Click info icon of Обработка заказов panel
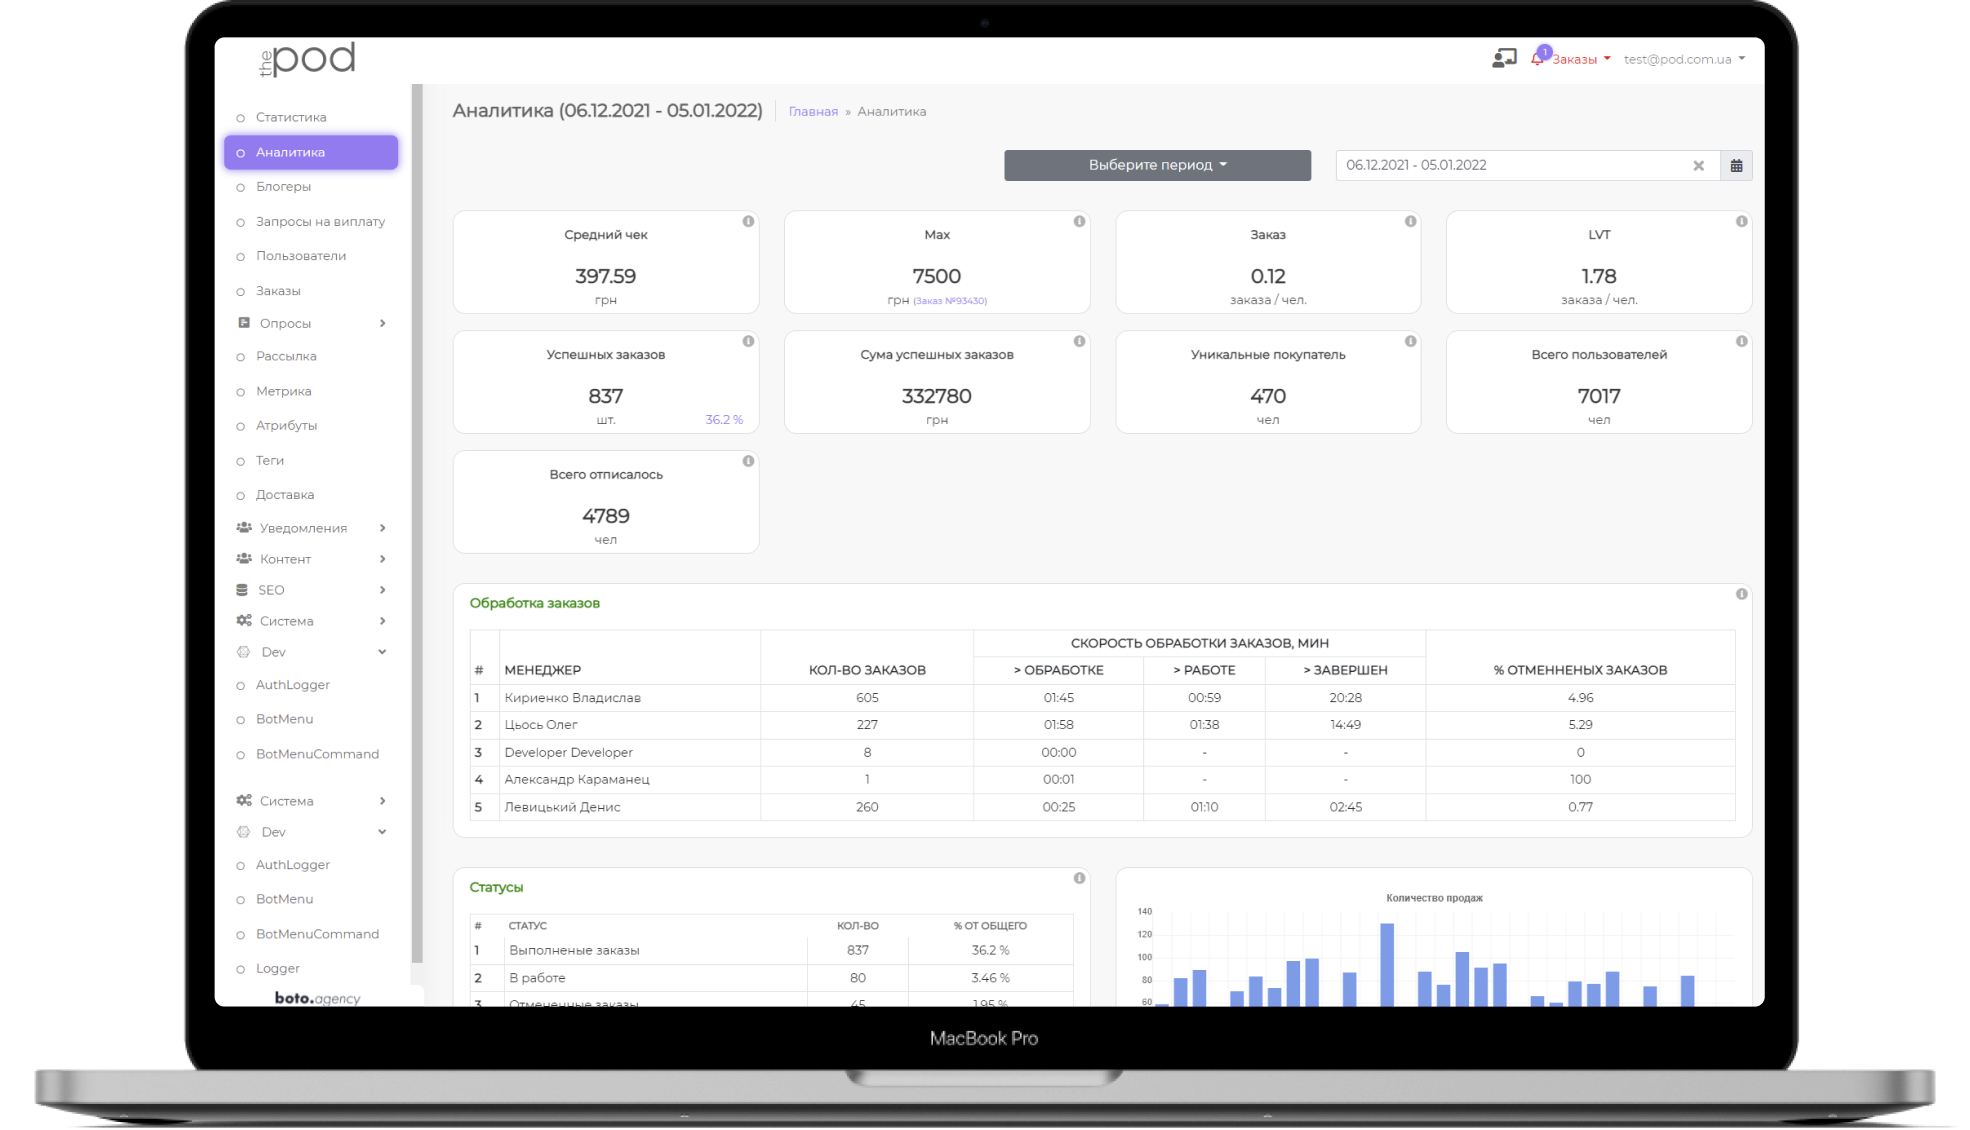The width and height of the screenshot is (1970, 1130). click(1741, 594)
